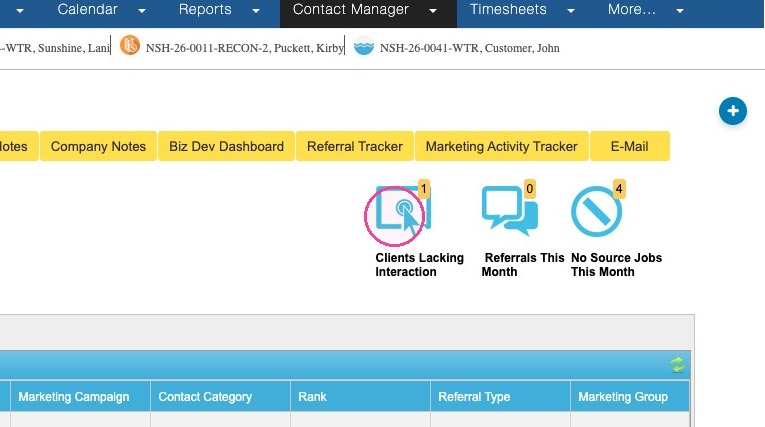The image size is (765, 427).
Task: Open the Contact Manager menu
Action: point(350,9)
